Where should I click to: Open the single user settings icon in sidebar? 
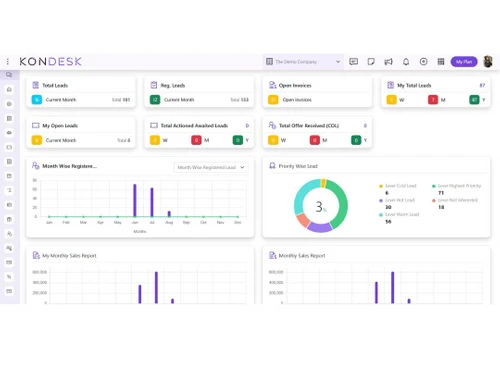[x=9, y=234]
